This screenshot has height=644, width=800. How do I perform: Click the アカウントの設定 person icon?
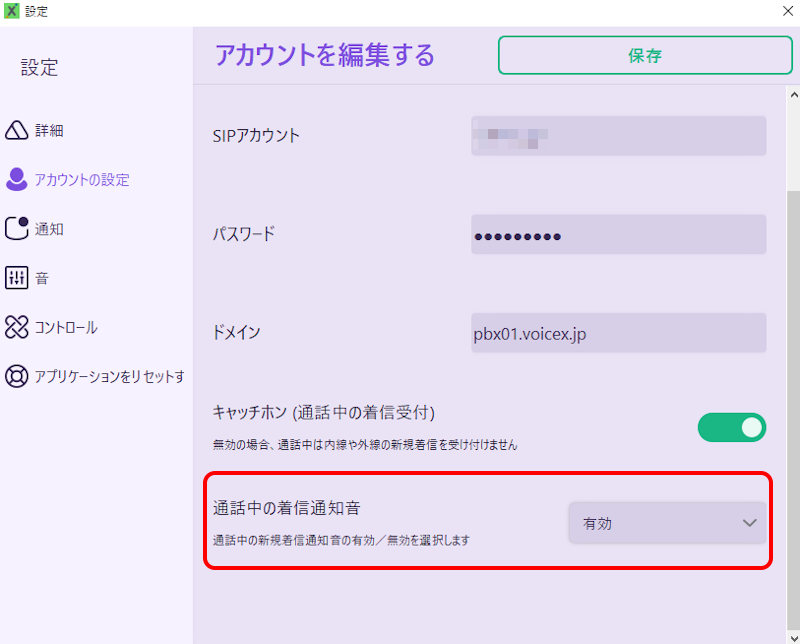(x=17, y=180)
